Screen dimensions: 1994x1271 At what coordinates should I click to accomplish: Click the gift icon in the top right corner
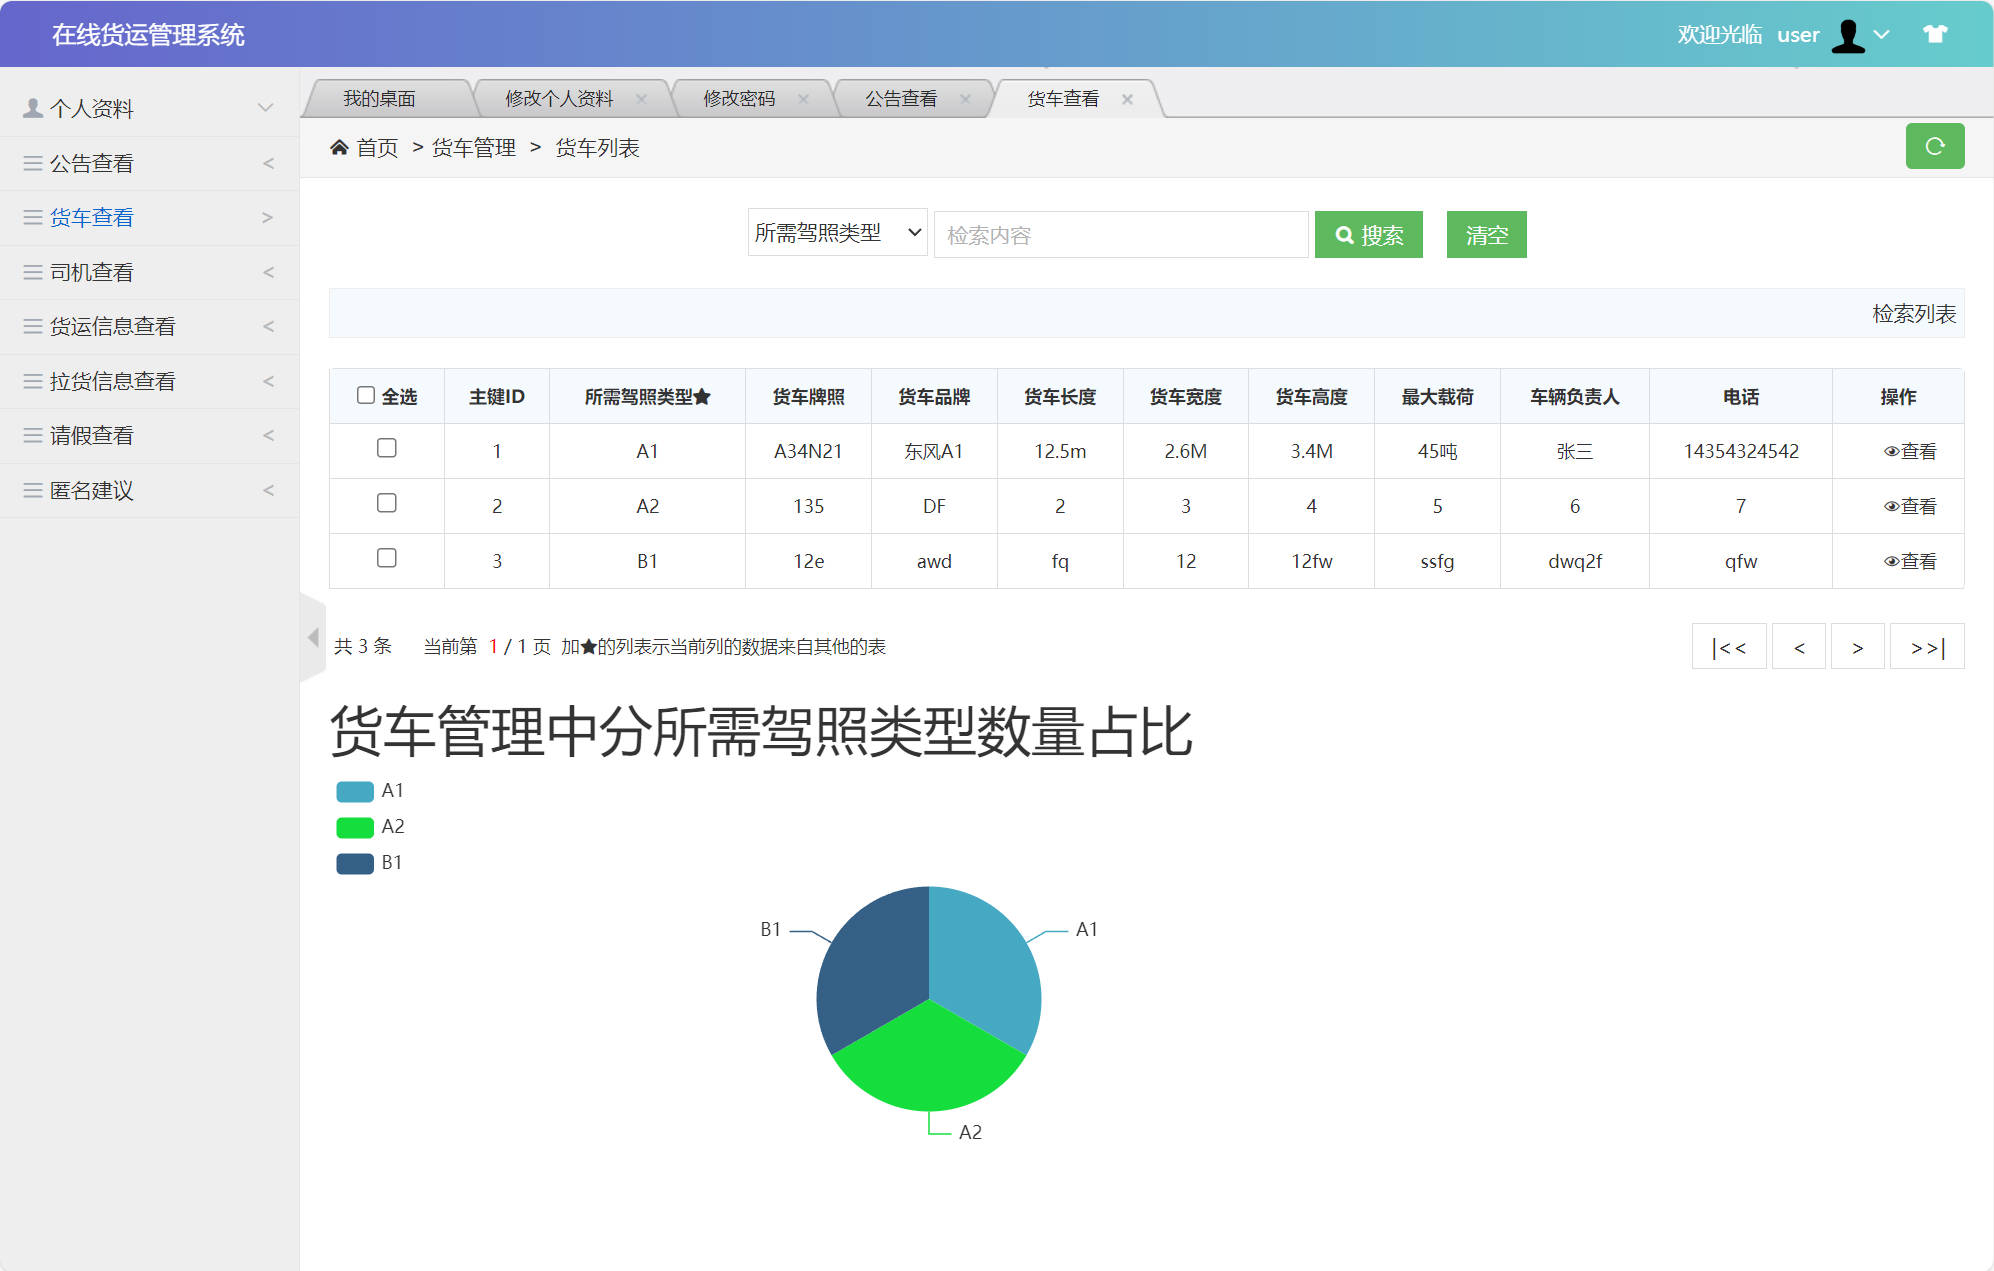1934,33
